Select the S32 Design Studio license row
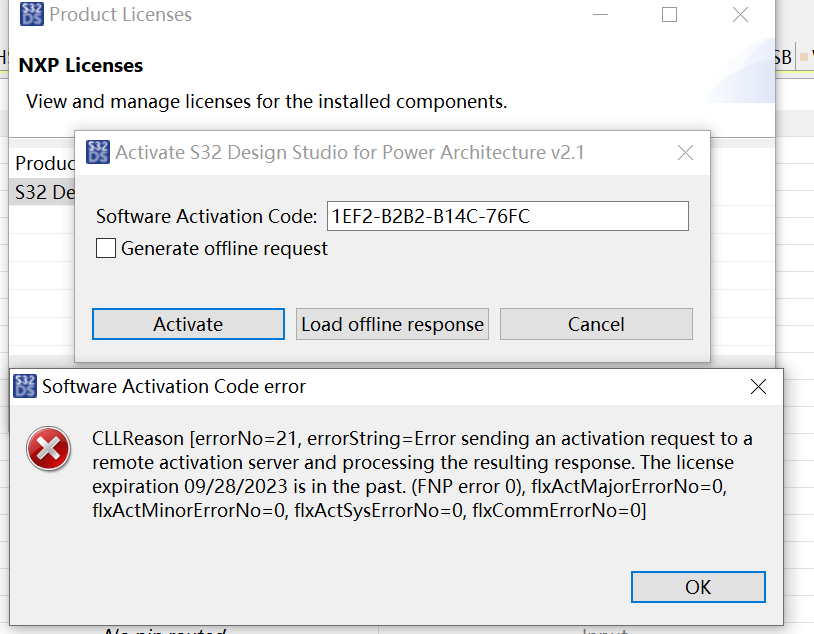The width and height of the screenshot is (814, 634). 43,192
